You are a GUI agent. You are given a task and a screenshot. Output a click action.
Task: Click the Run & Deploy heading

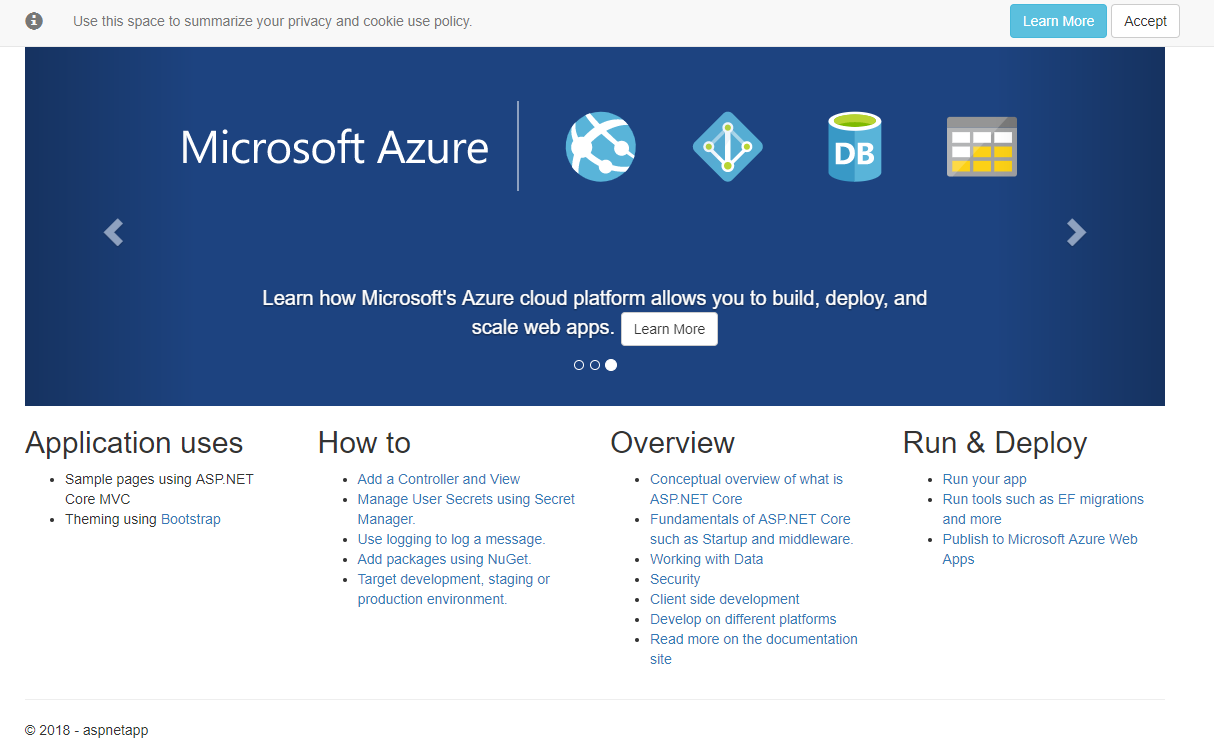(x=995, y=443)
